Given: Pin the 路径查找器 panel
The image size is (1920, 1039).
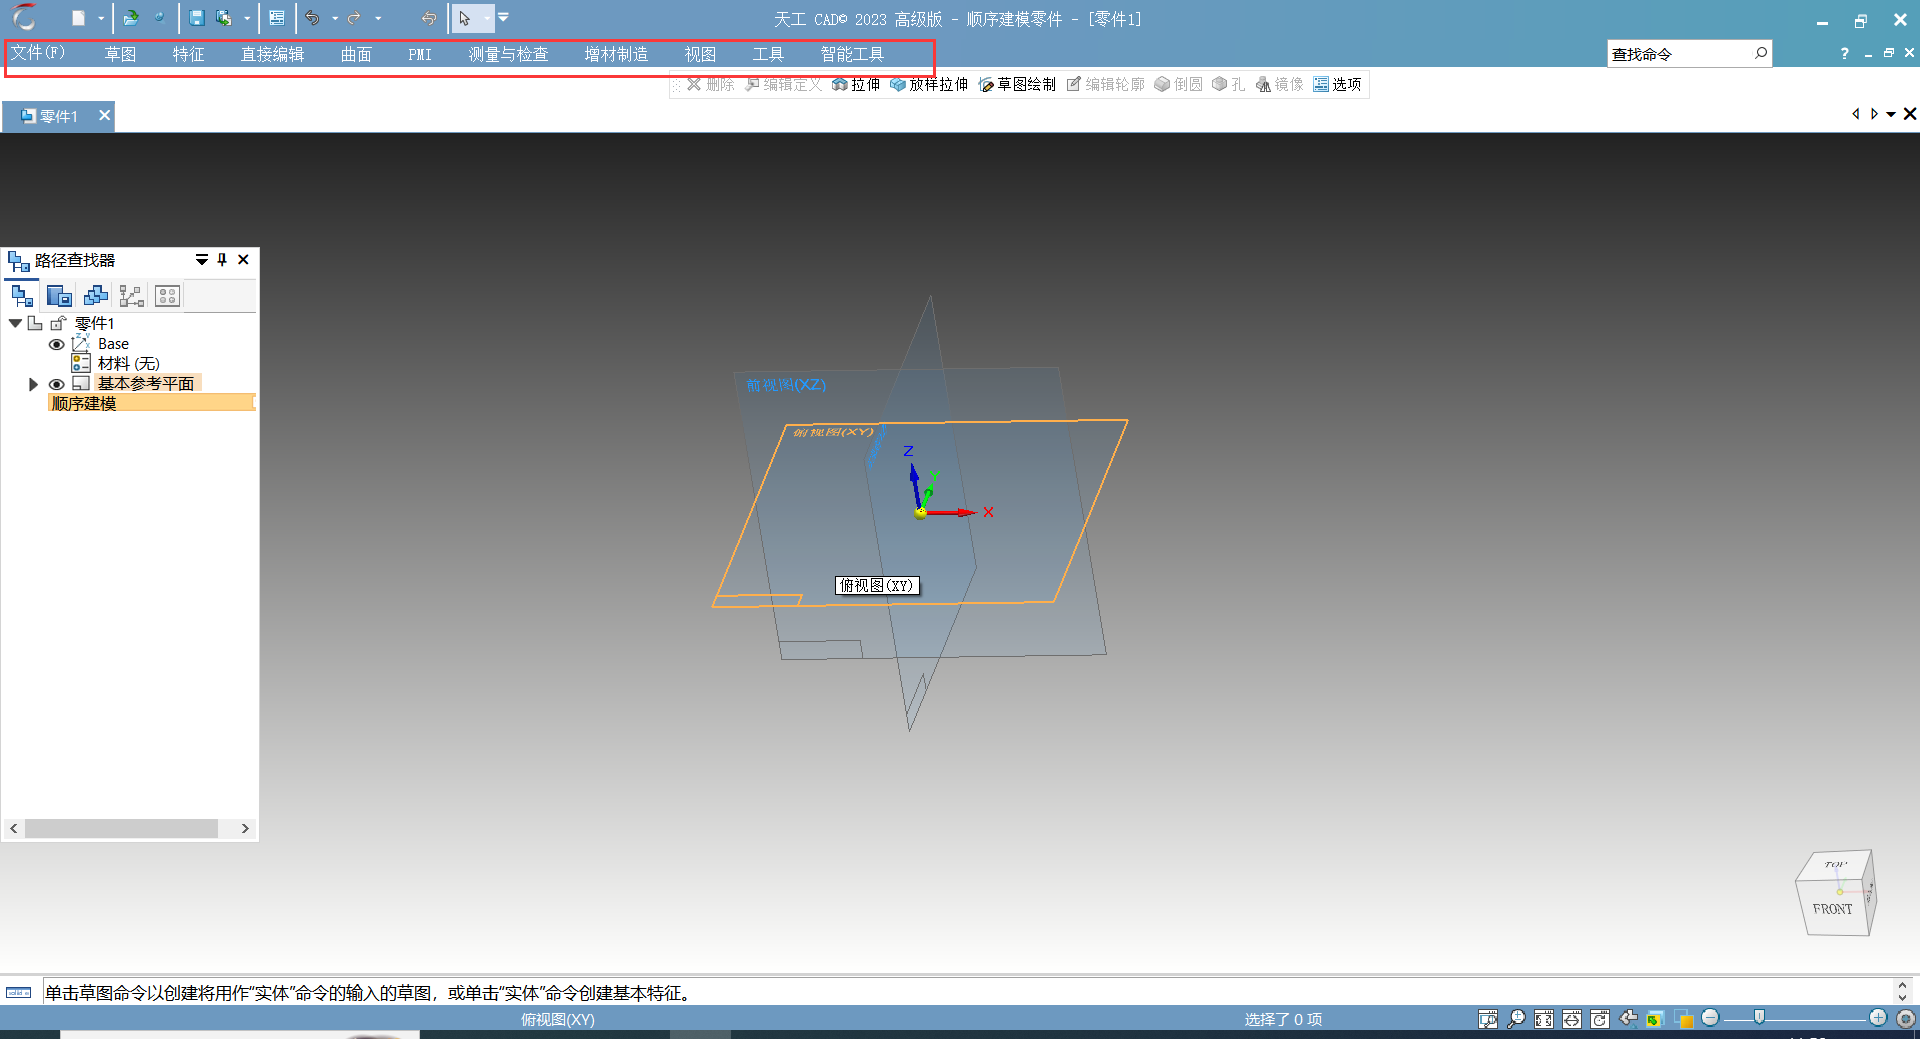Looking at the screenshot, I should [222, 260].
